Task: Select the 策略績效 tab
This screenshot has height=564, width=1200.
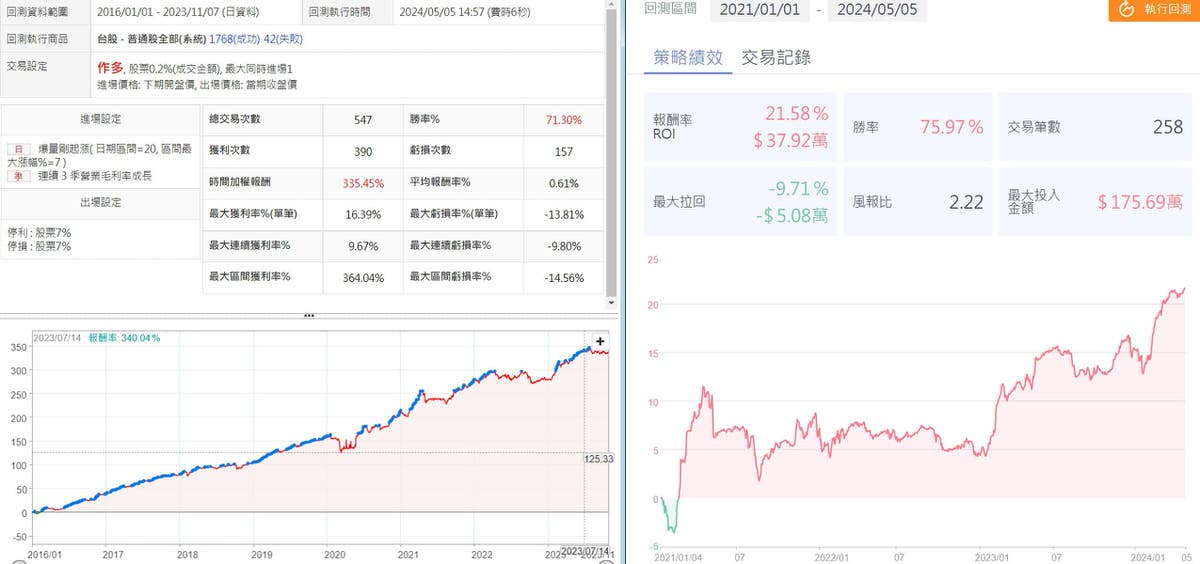Action: click(687, 57)
